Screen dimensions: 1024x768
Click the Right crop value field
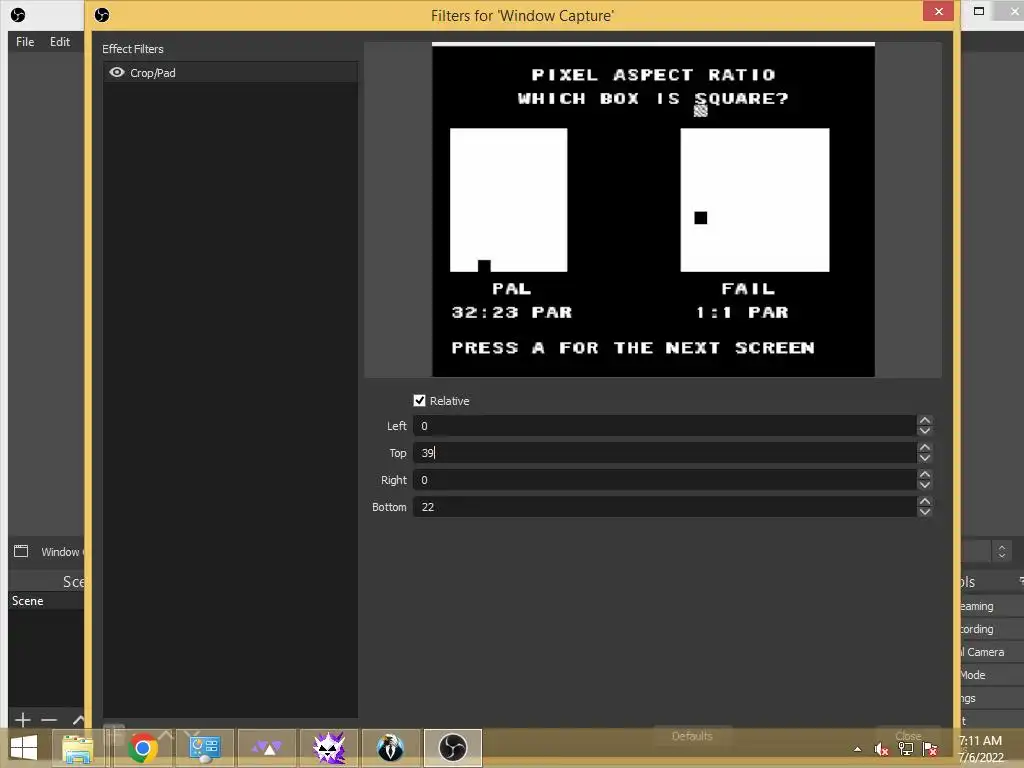click(664, 480)
